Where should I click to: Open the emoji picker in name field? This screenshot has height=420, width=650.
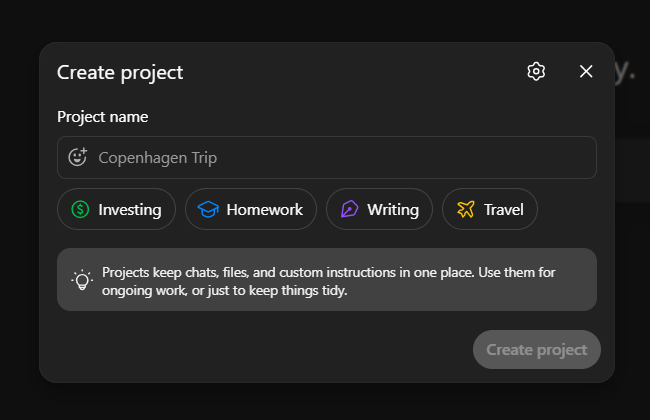click(x=77, y=157)
